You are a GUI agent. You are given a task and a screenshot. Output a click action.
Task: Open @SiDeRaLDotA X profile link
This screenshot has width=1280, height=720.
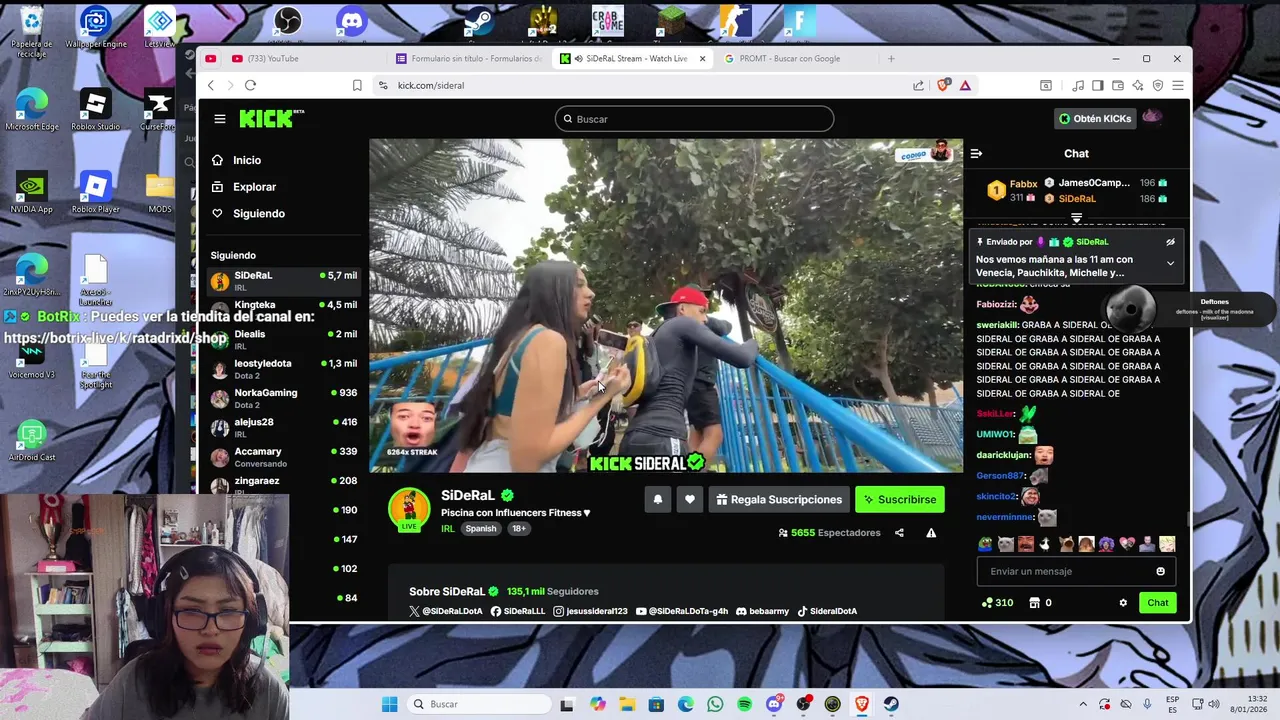click(446, 611)
